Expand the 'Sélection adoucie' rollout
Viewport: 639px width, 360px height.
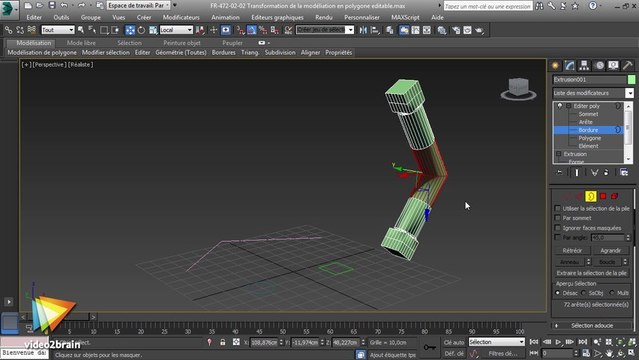(592, 326)
